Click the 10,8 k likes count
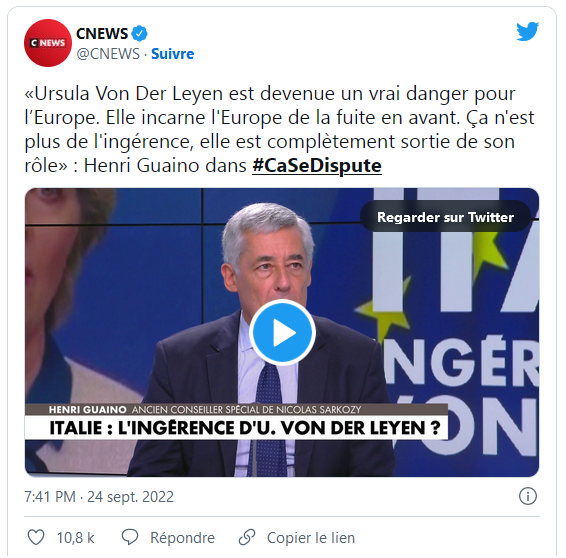566x558 pixels. point(75,538)
